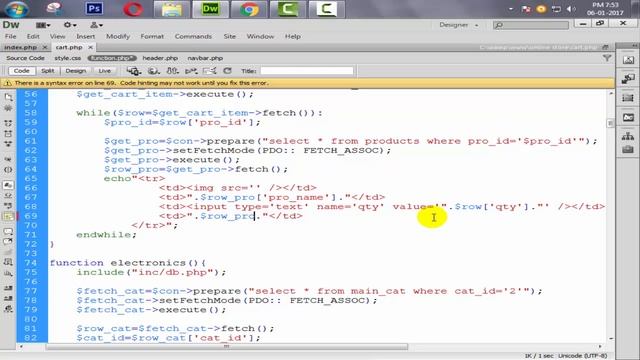
Task: Open the AP Elements panel icon
Action: point(628,98)
